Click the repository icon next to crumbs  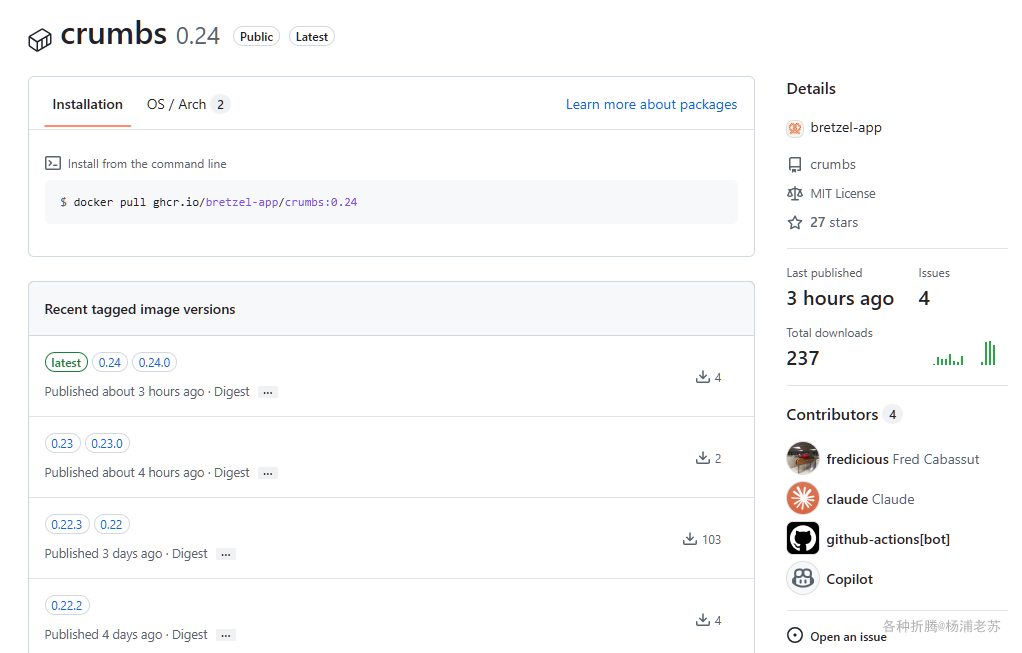coord(795,164)
